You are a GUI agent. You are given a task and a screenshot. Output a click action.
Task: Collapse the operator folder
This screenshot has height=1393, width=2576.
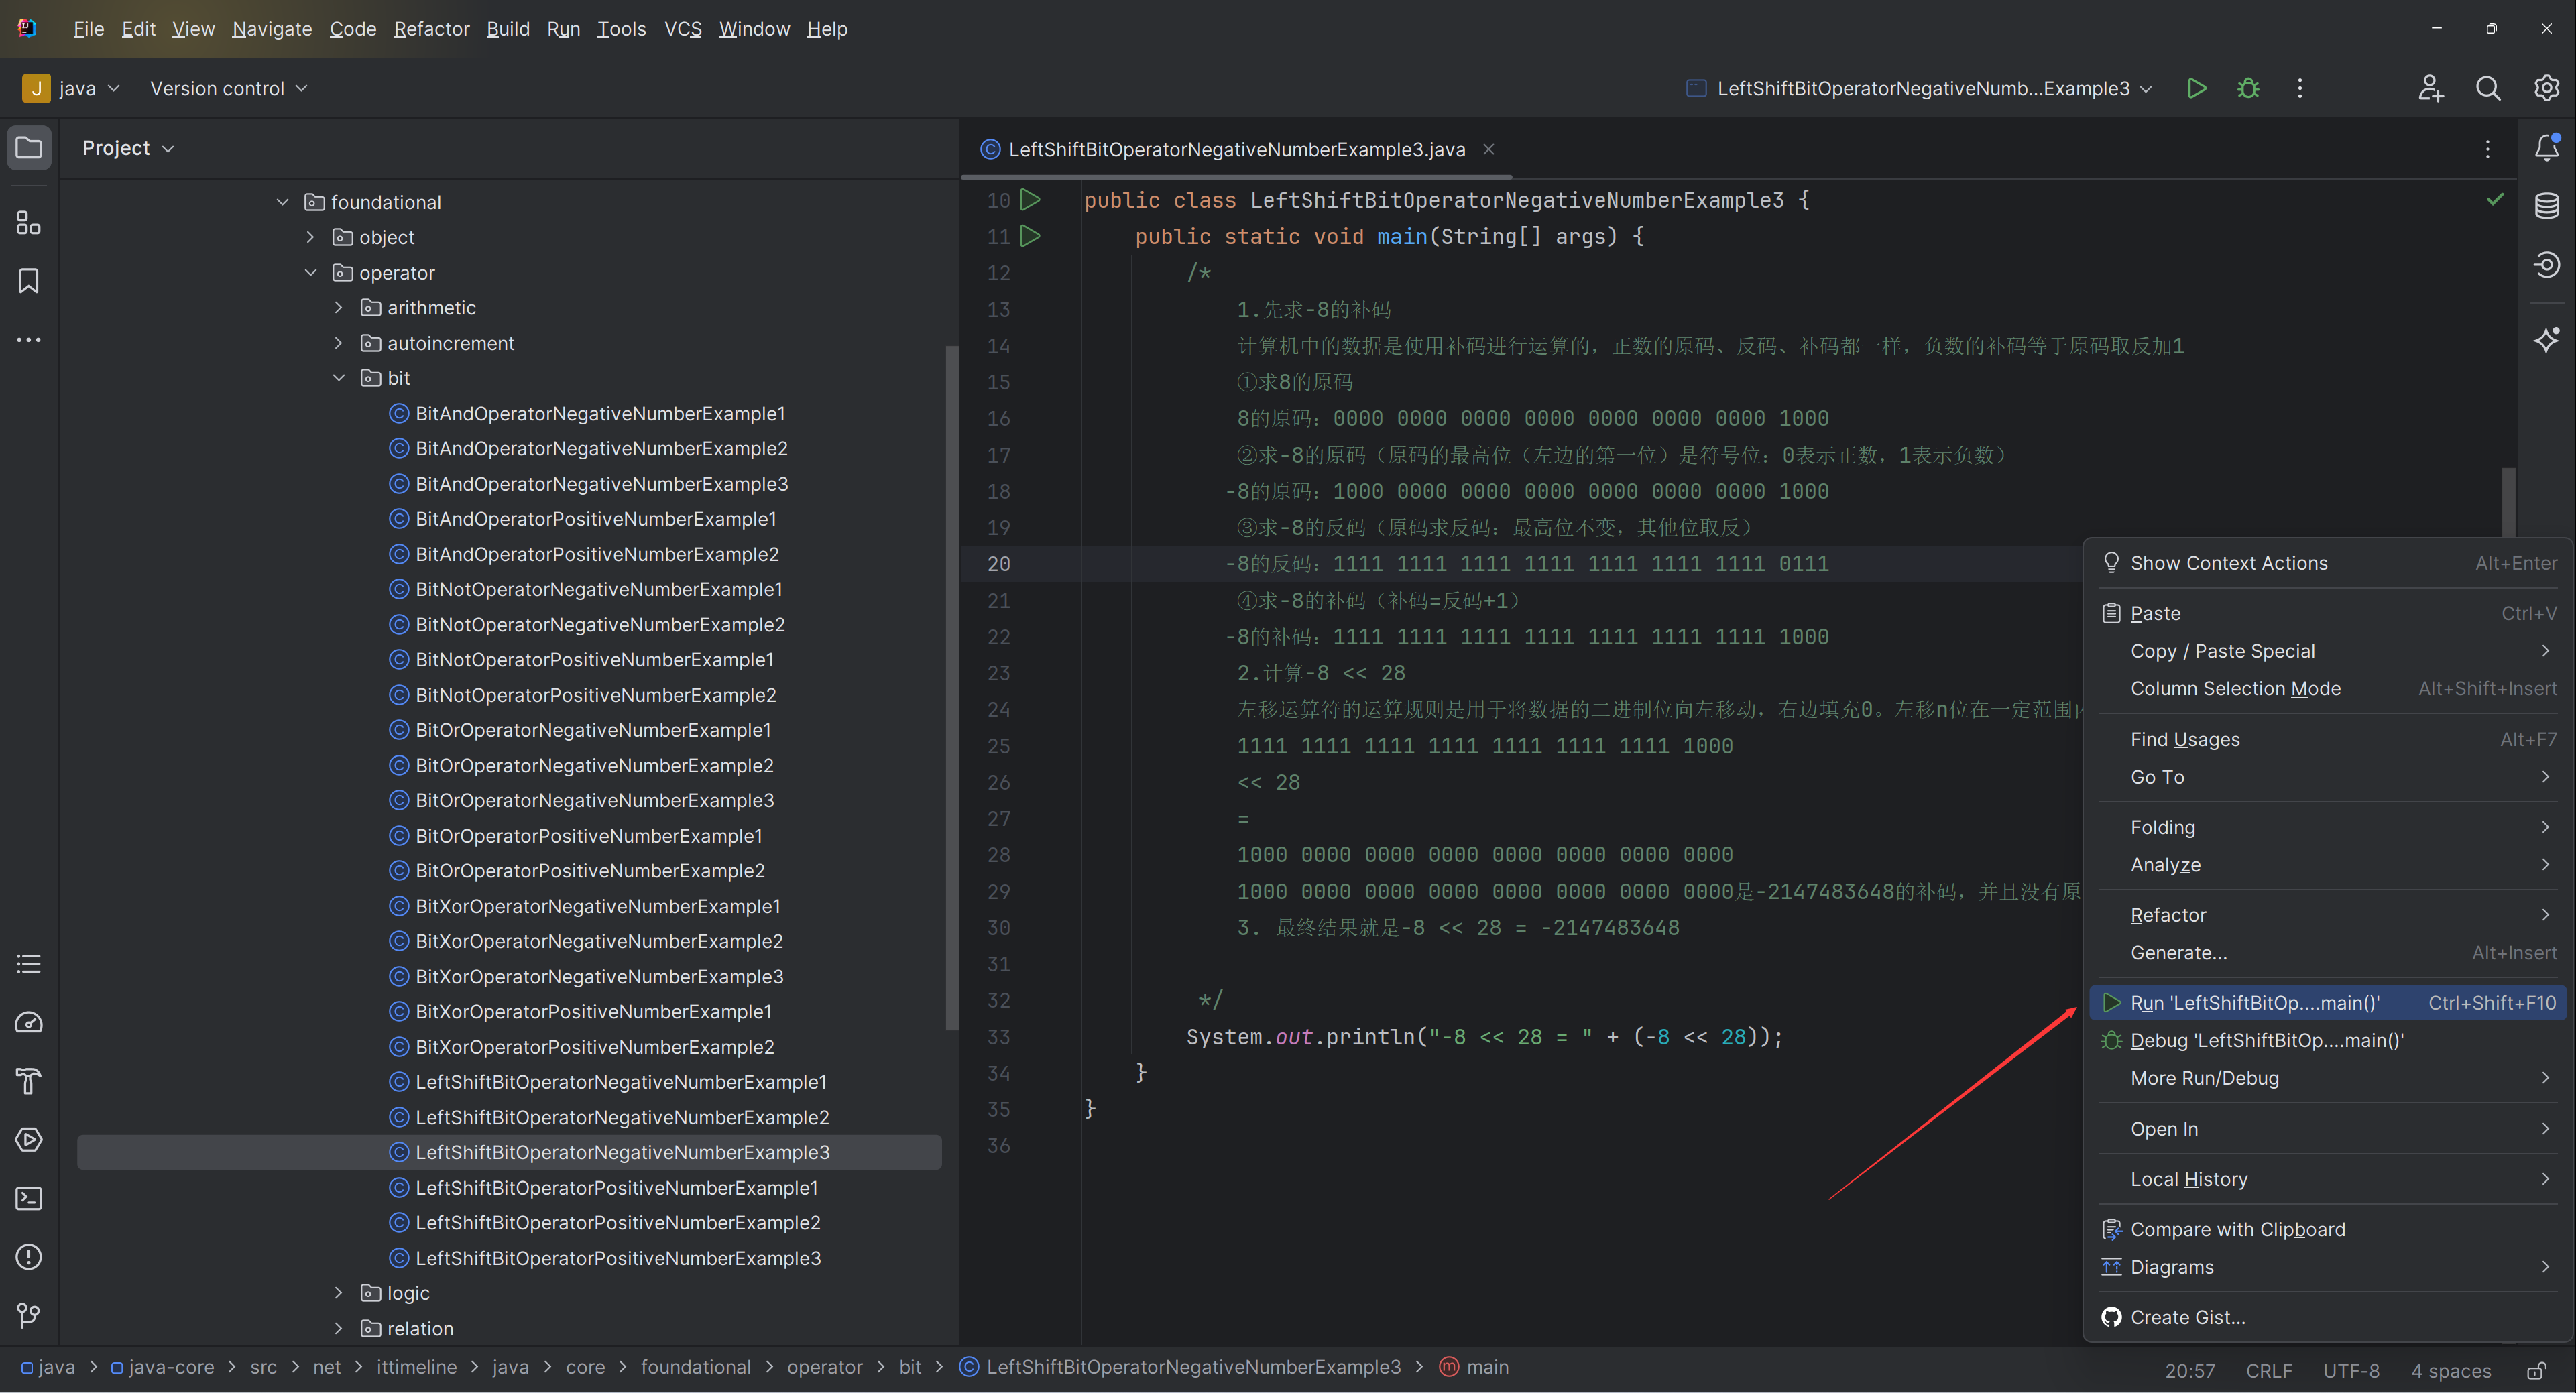tap(311, 272)
